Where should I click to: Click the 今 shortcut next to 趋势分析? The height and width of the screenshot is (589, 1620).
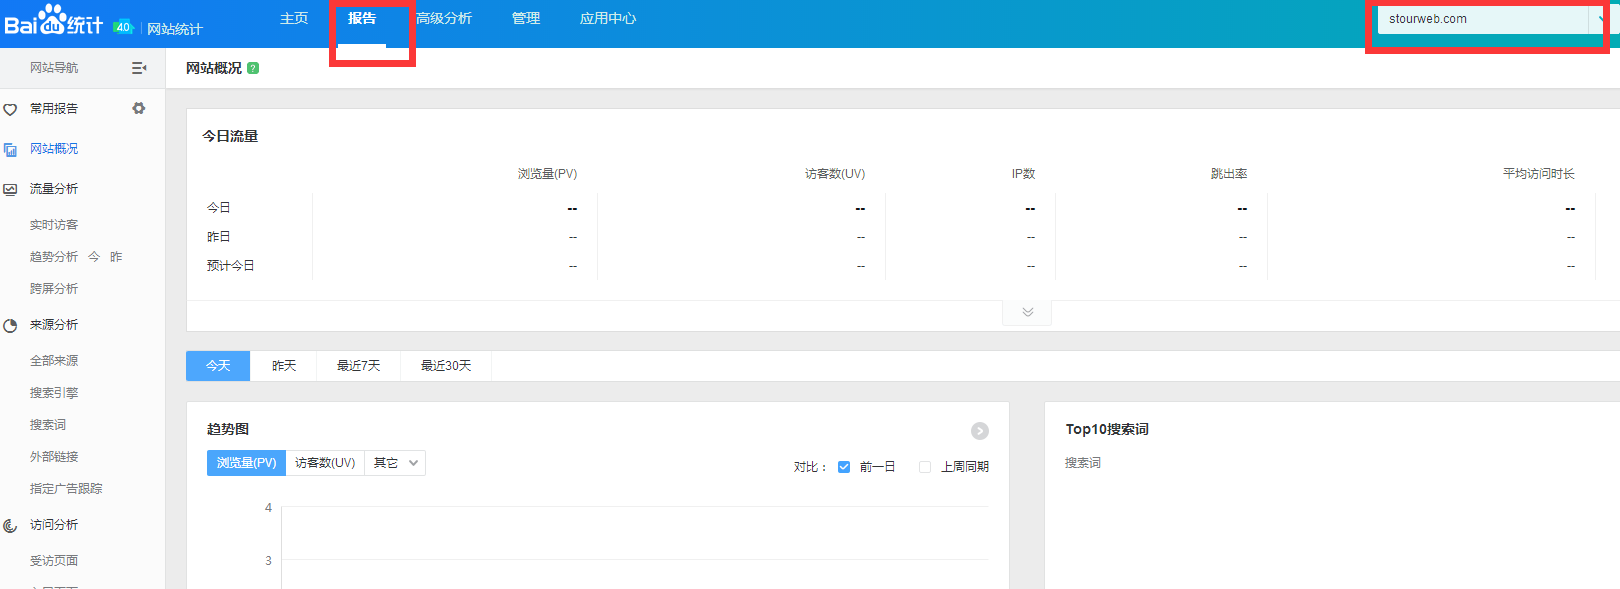(94, 257)
